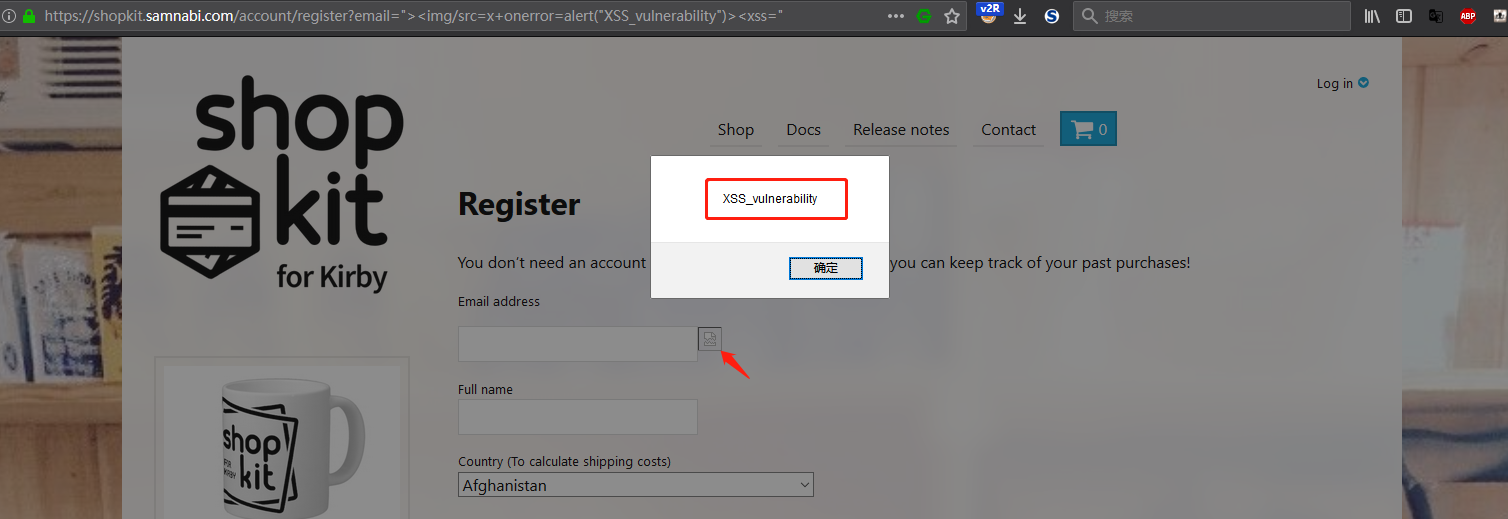The image size is (1508, 519).
Task: Click the Country (To calculate shipping costs) label
Action: [564, 461]
